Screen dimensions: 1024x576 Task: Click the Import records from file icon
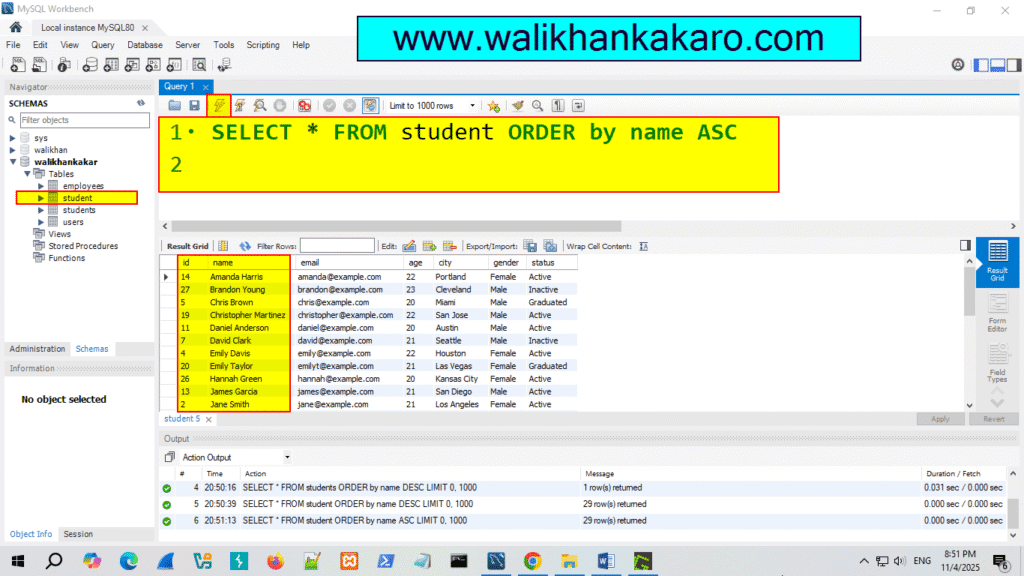550,246
